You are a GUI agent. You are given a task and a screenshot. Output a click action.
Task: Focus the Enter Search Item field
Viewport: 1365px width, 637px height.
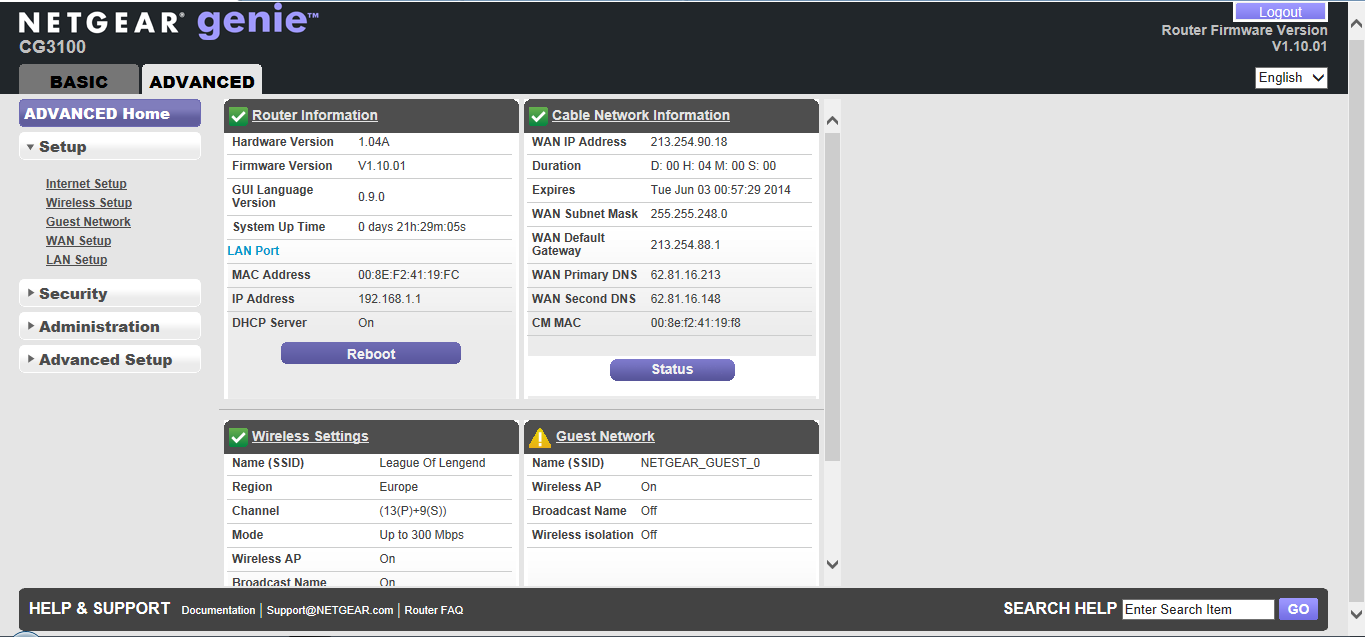coord(1198,609)
